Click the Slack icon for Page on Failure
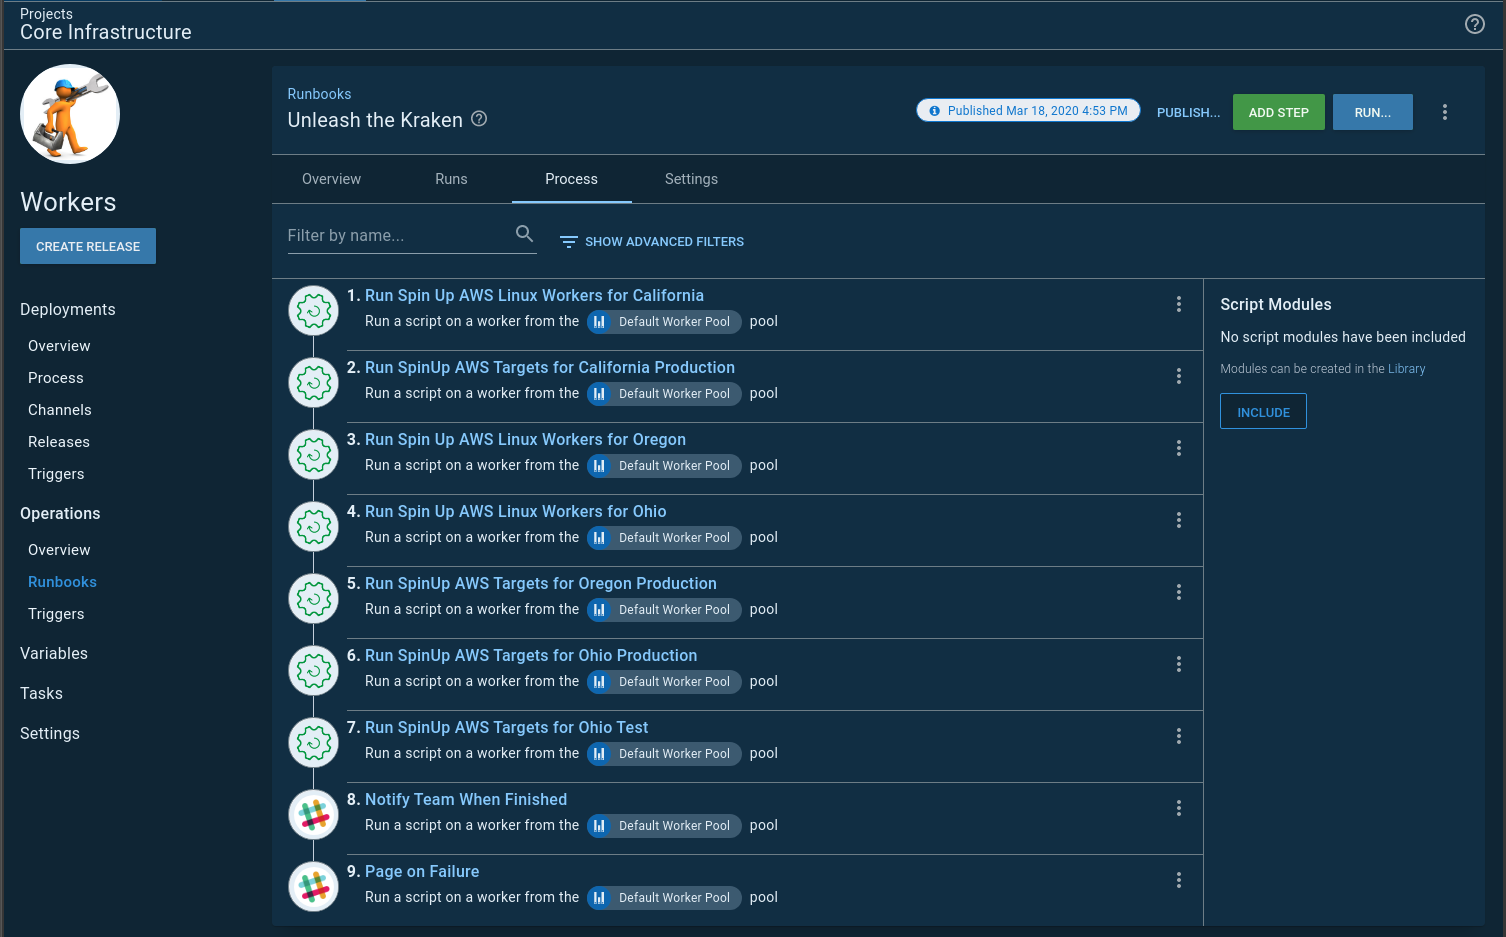The height and width of the screenshot is (937, 1506). coord(314,886)
